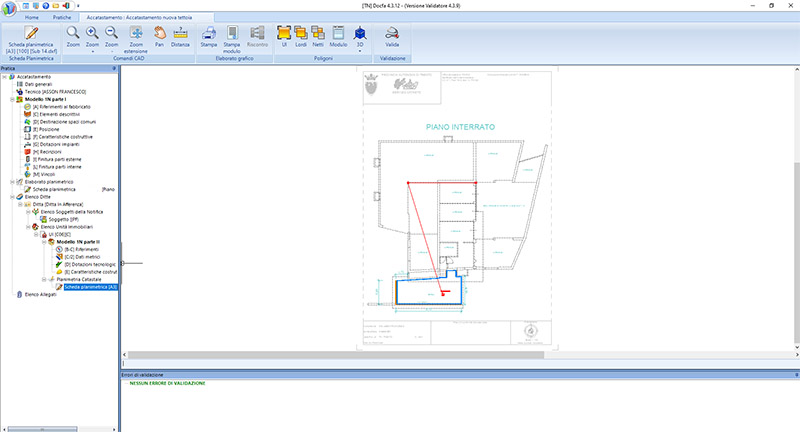Click the drawing's horizontal scrollbar
The image size is (800, 432).
point(336,354)
